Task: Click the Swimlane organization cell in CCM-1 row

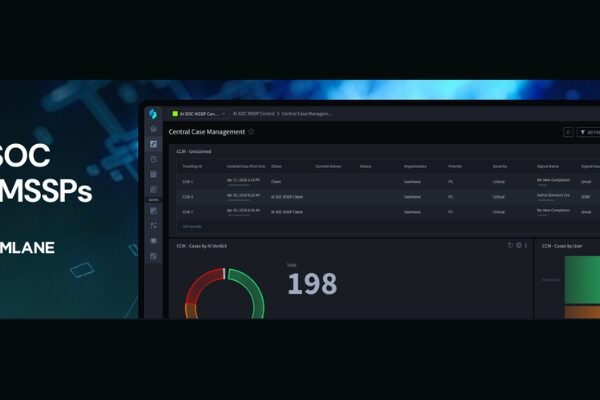Action: point(412,181)
